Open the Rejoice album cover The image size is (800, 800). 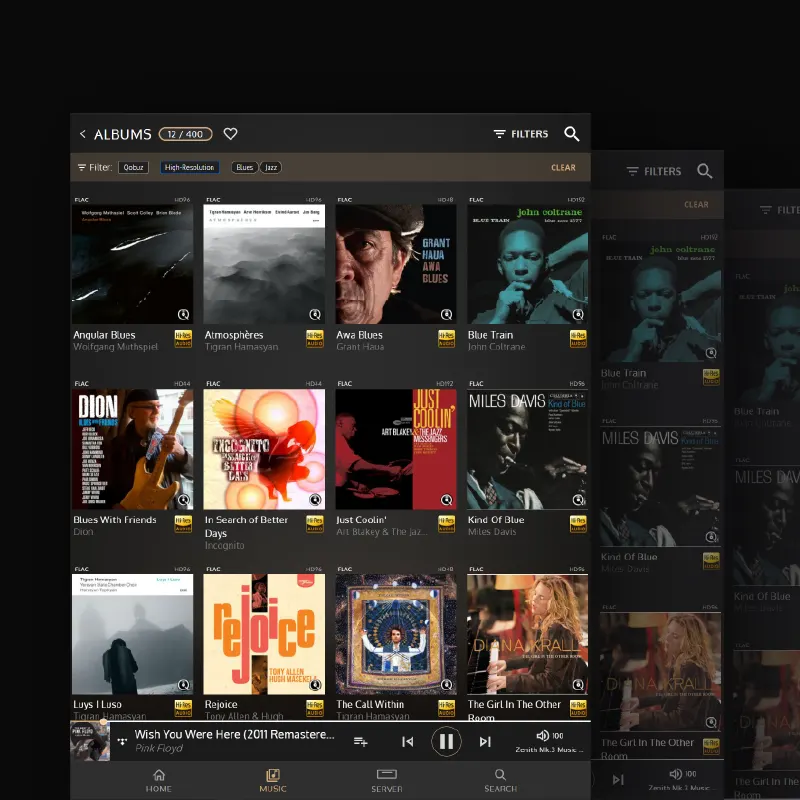pyautogui.click(x=264, y=634)
